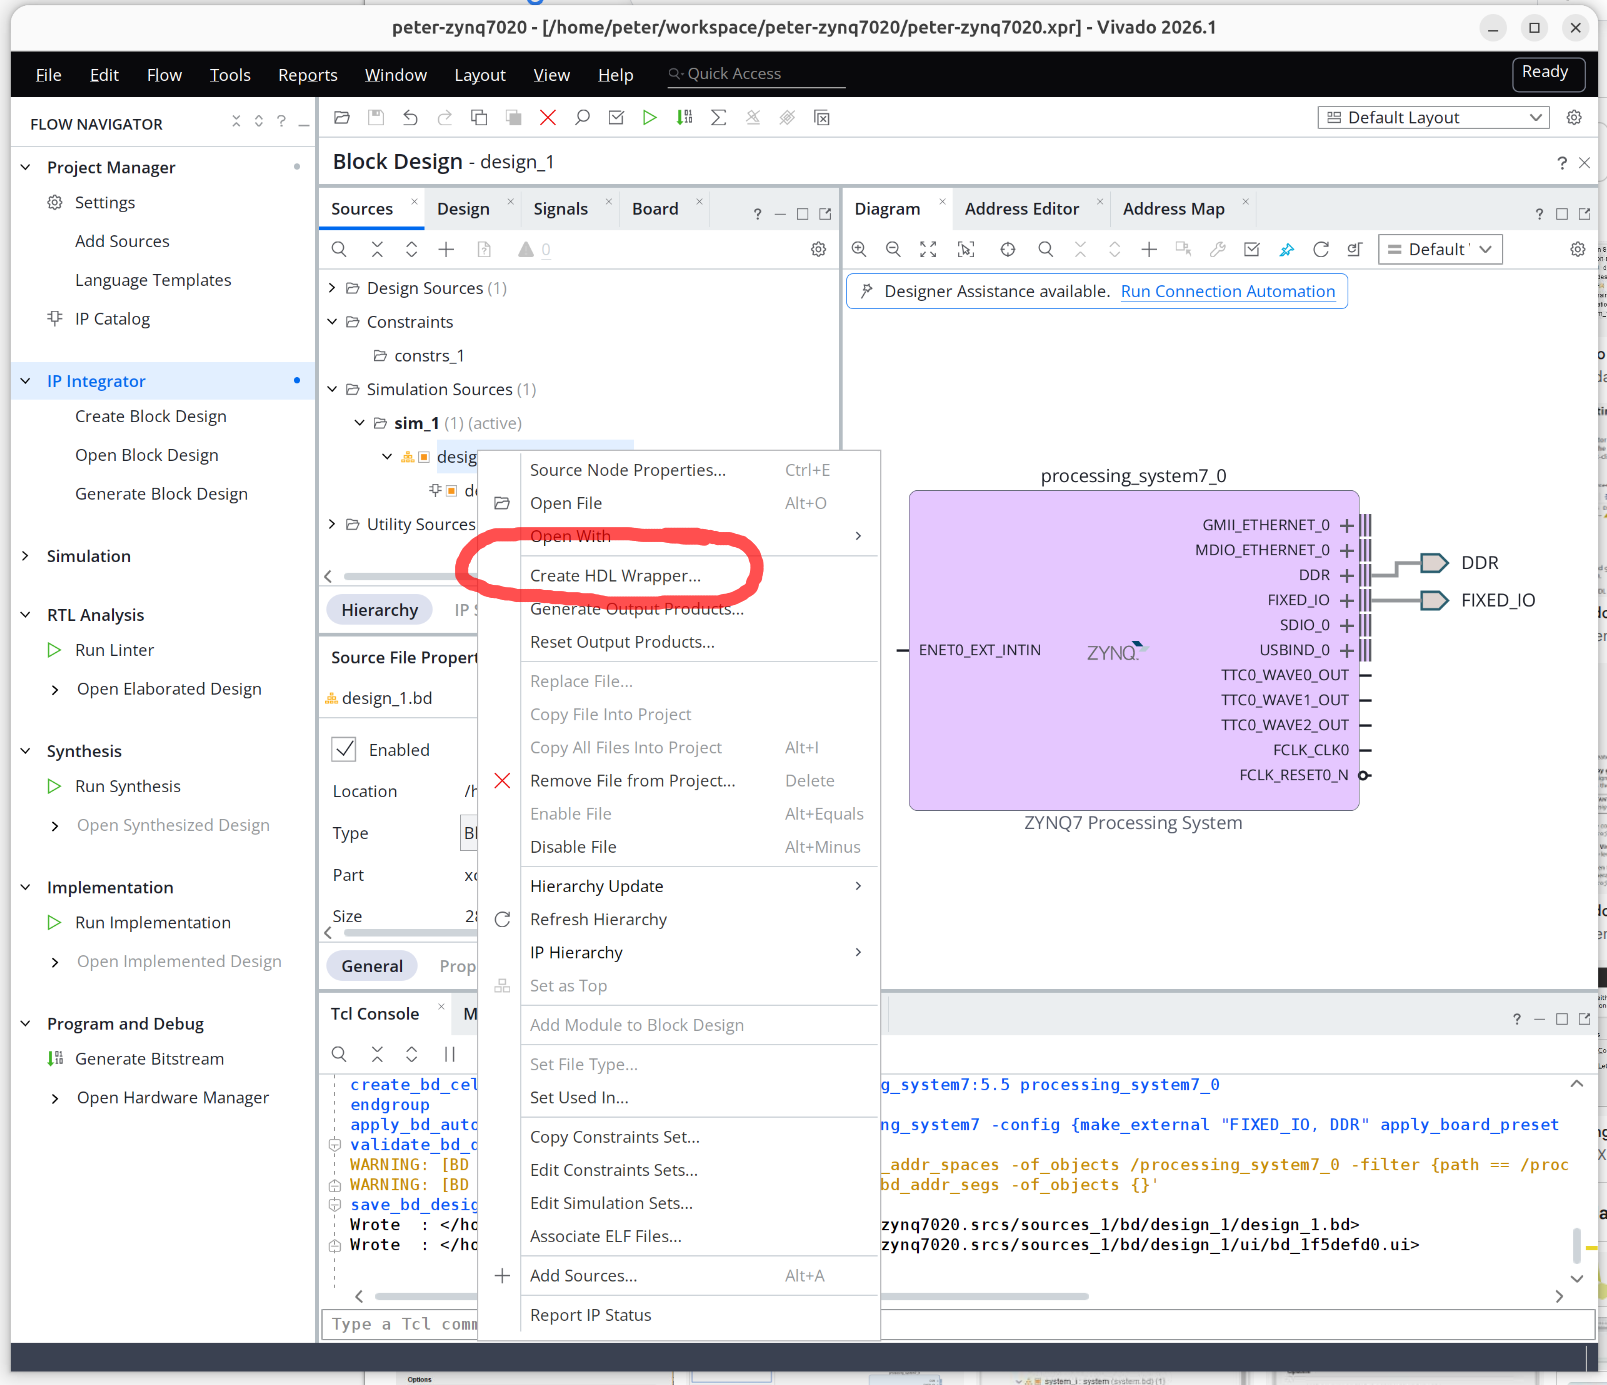Click the circular refresh arrow in diagram toolbar
Image resolution: width=1607 pixels, height=1385 pixels.
point(1321,250)
